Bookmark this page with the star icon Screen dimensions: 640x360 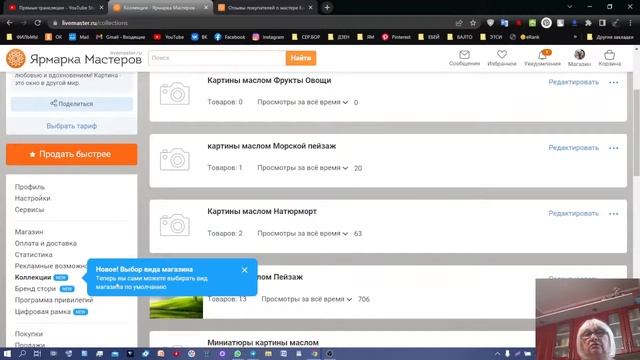pyautogui.click(x=473, y=23)
